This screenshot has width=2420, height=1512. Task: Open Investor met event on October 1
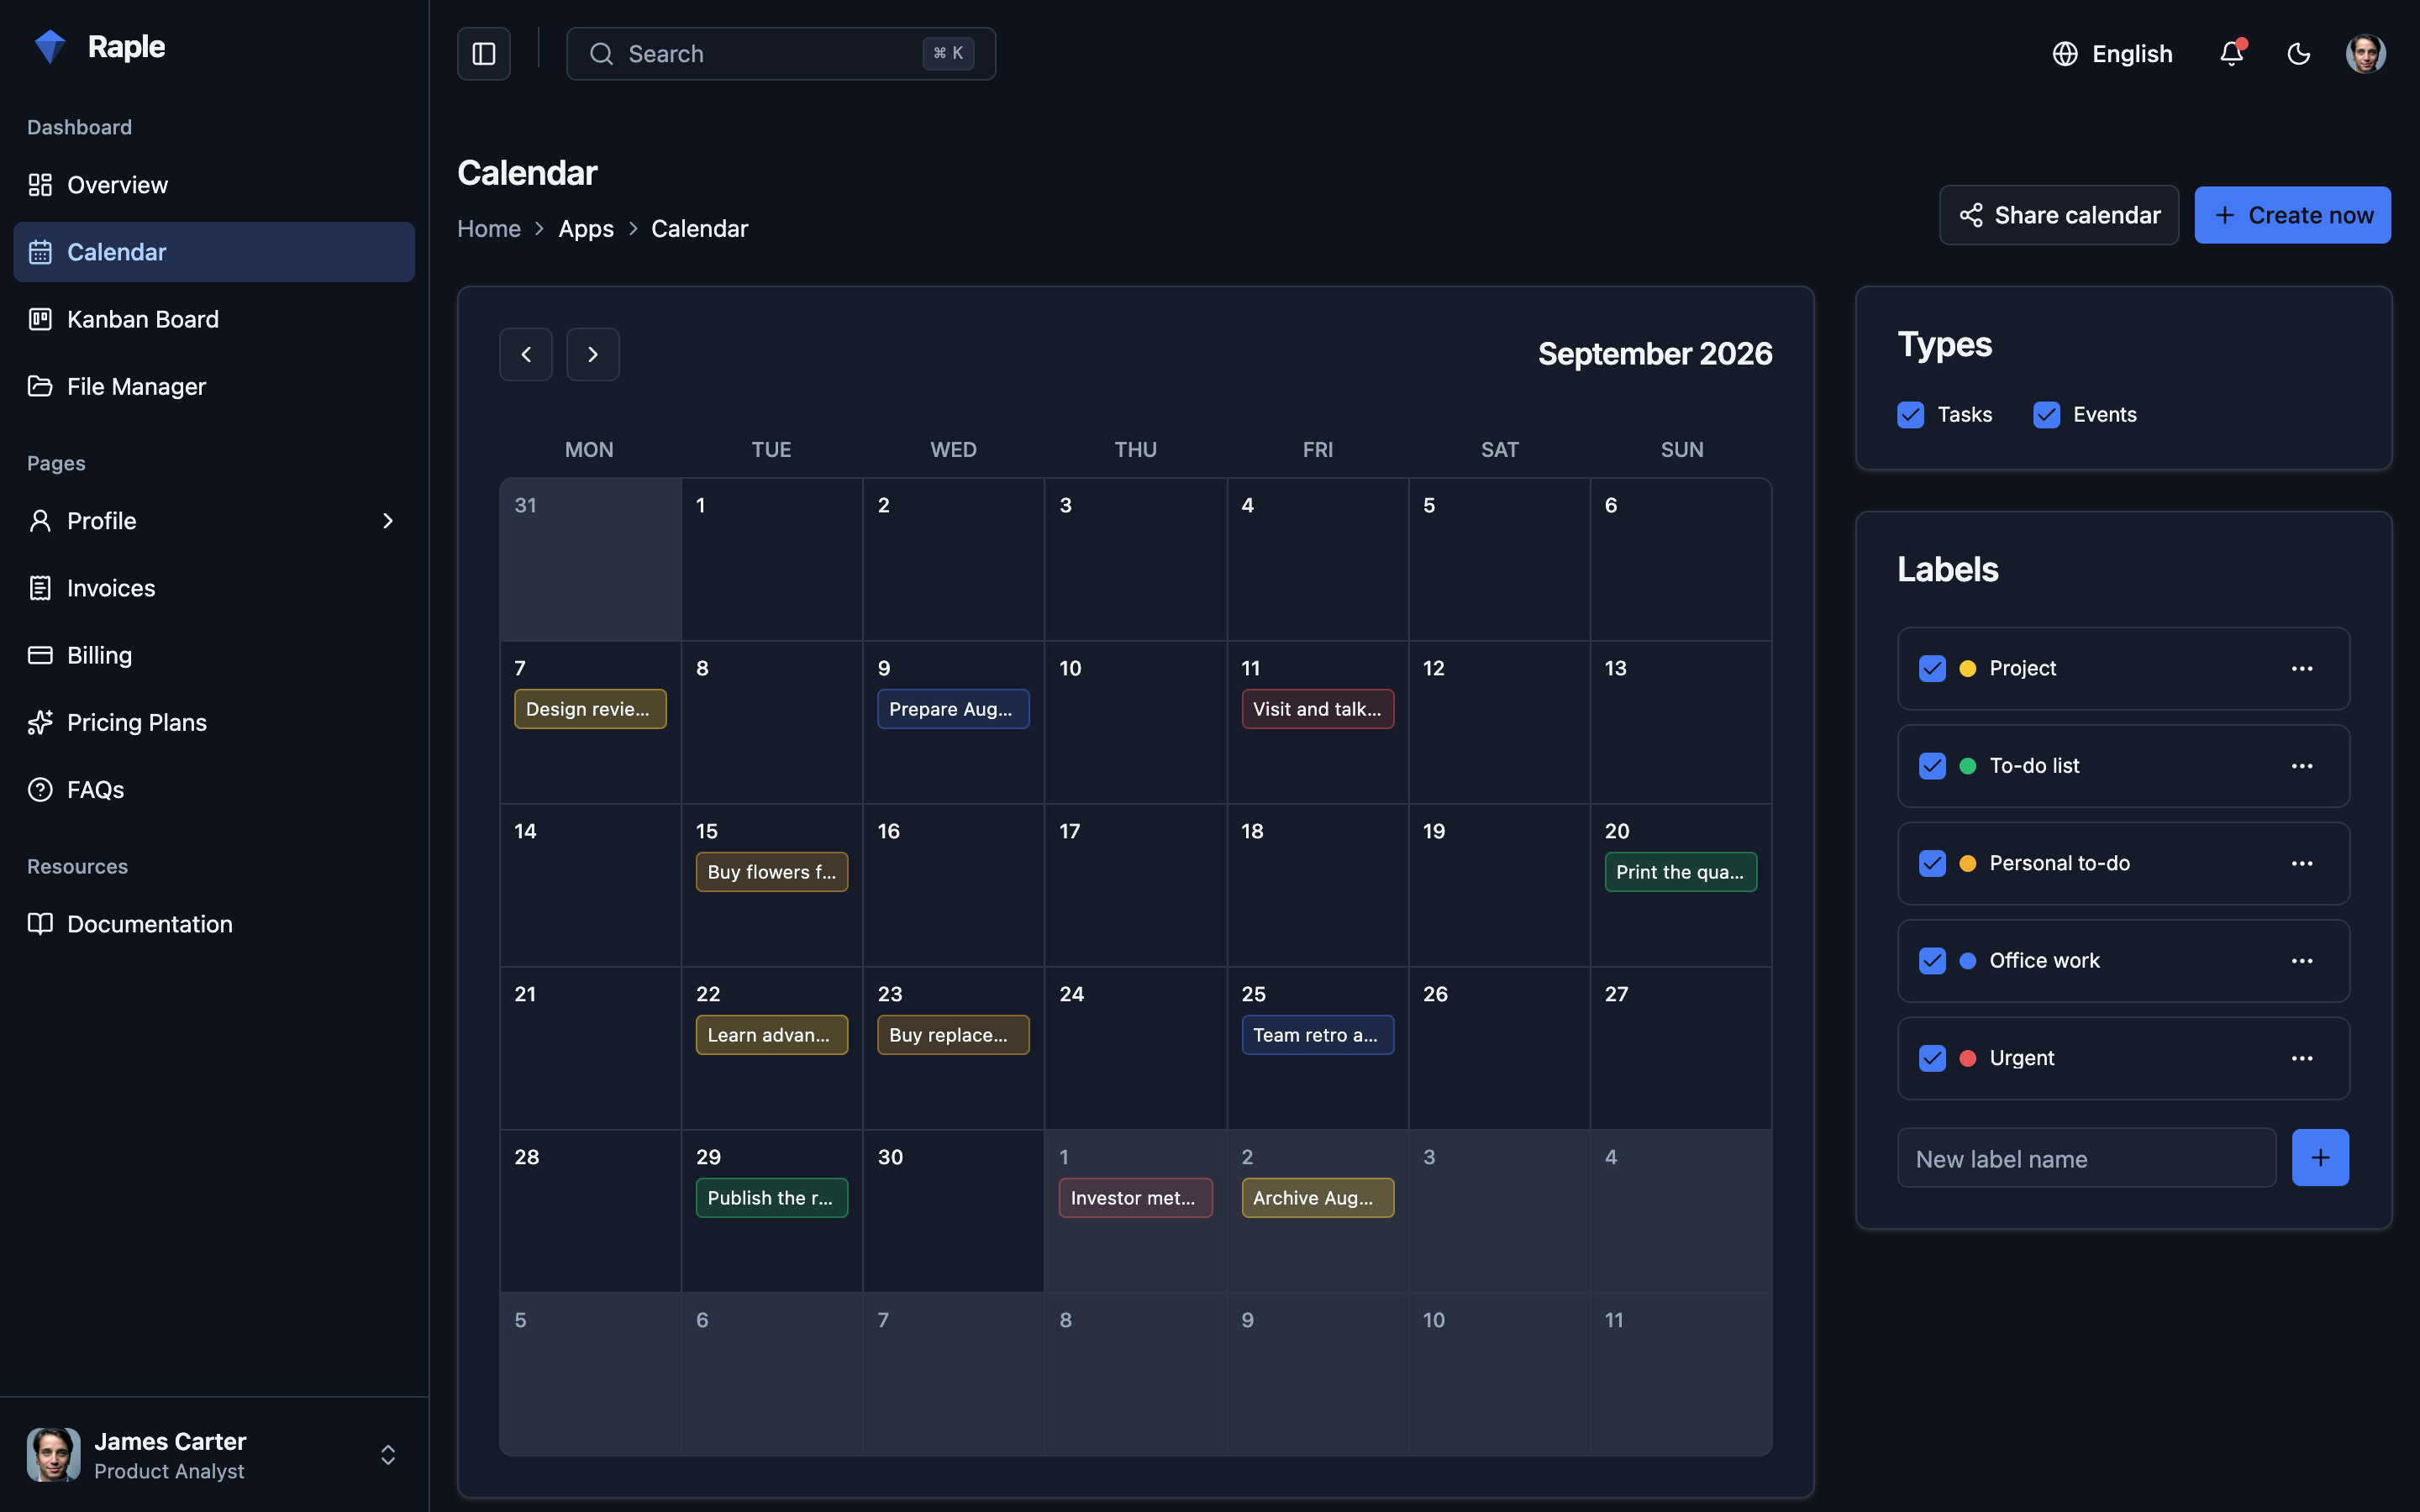(1136, 1198)
